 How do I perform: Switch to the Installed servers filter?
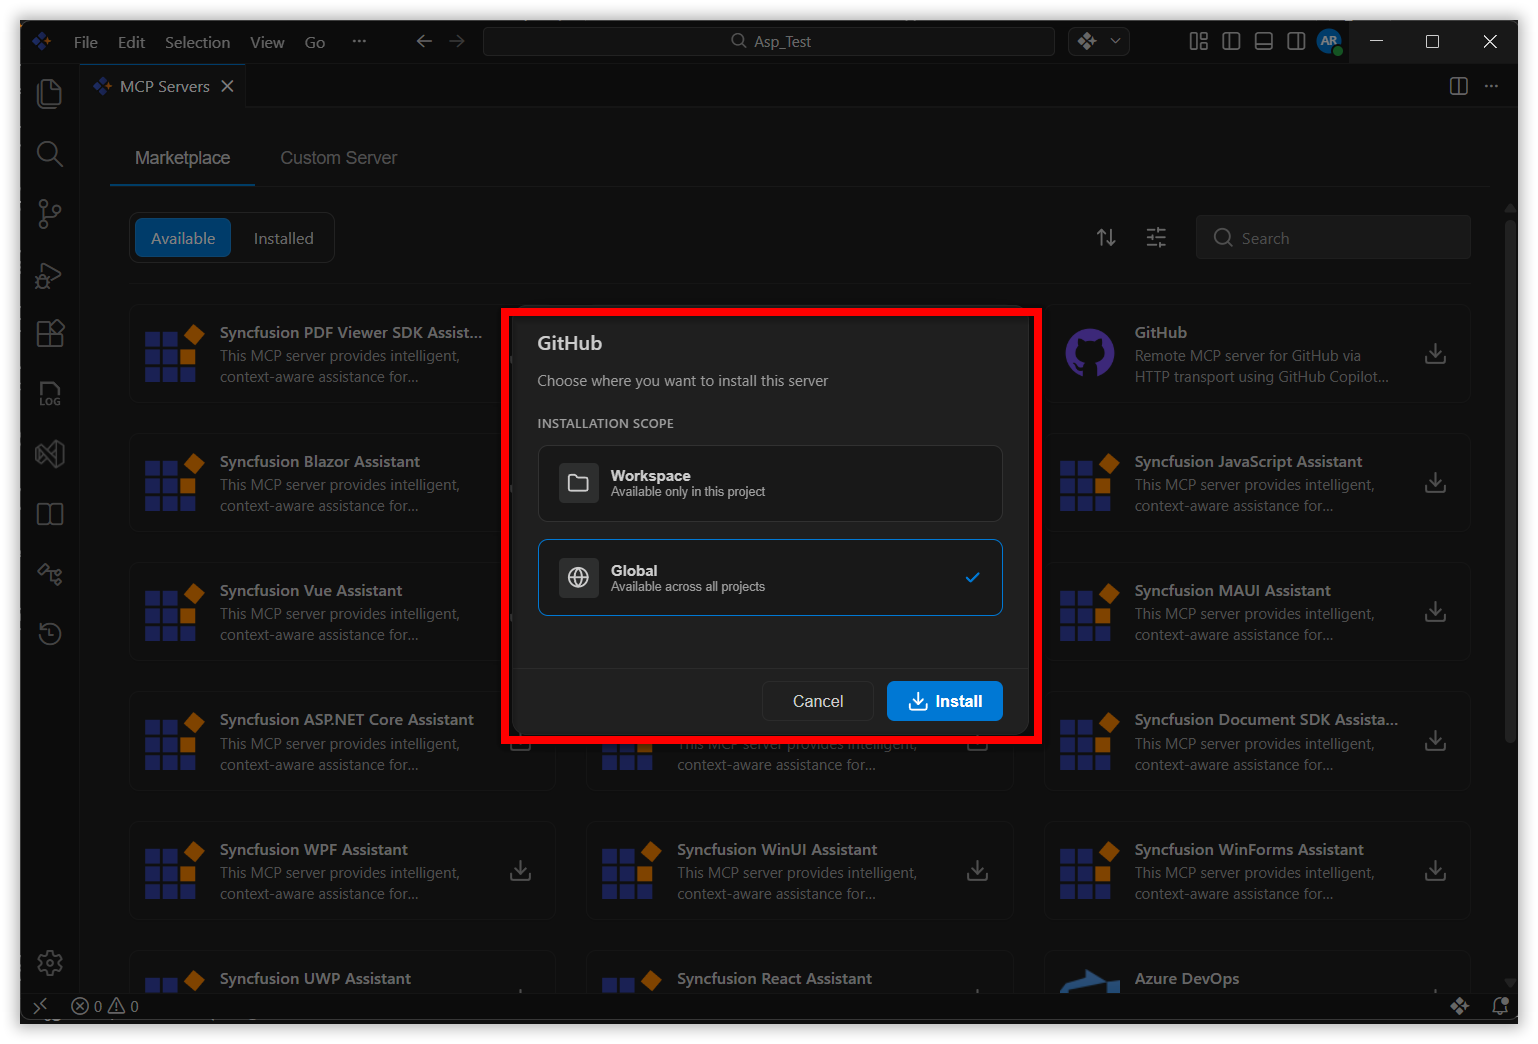[x=283, y=239]
